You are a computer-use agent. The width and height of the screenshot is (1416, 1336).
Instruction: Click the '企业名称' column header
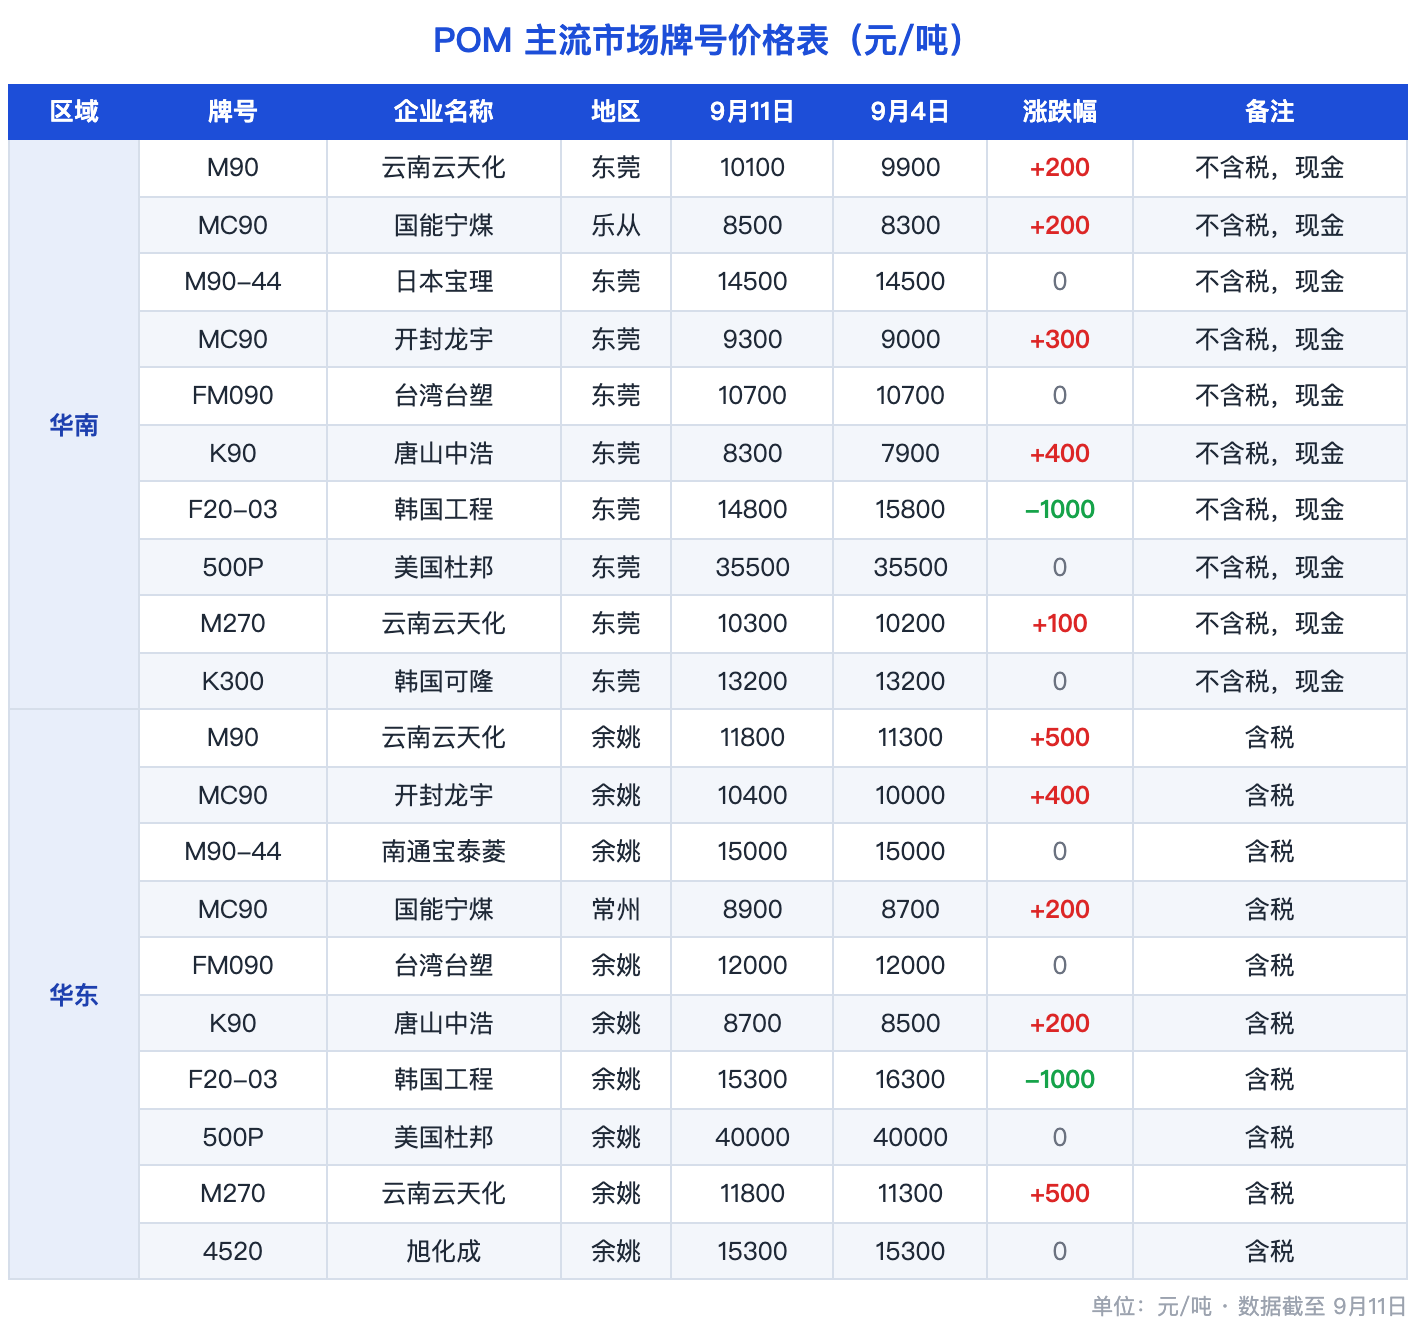click(x=444, y=111)
